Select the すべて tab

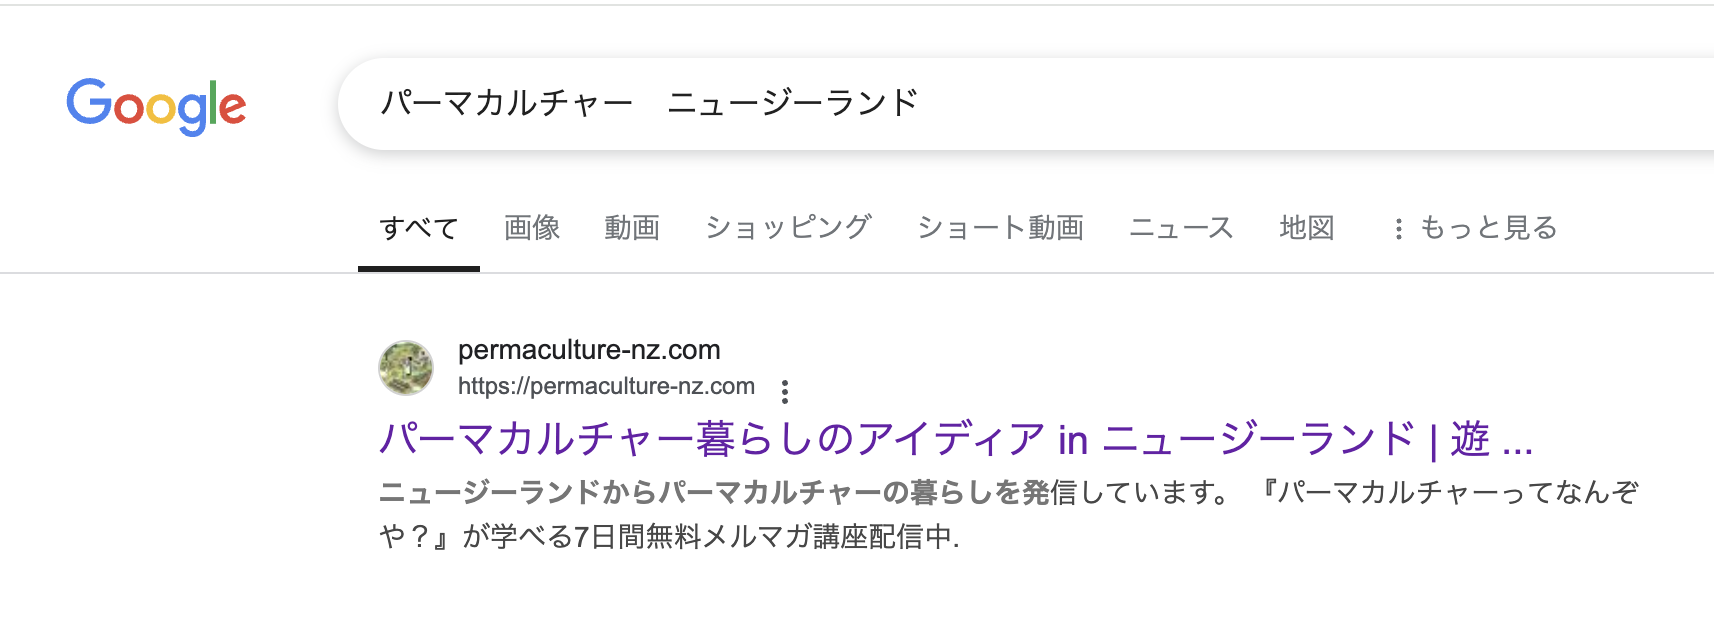tap(418, 229)
